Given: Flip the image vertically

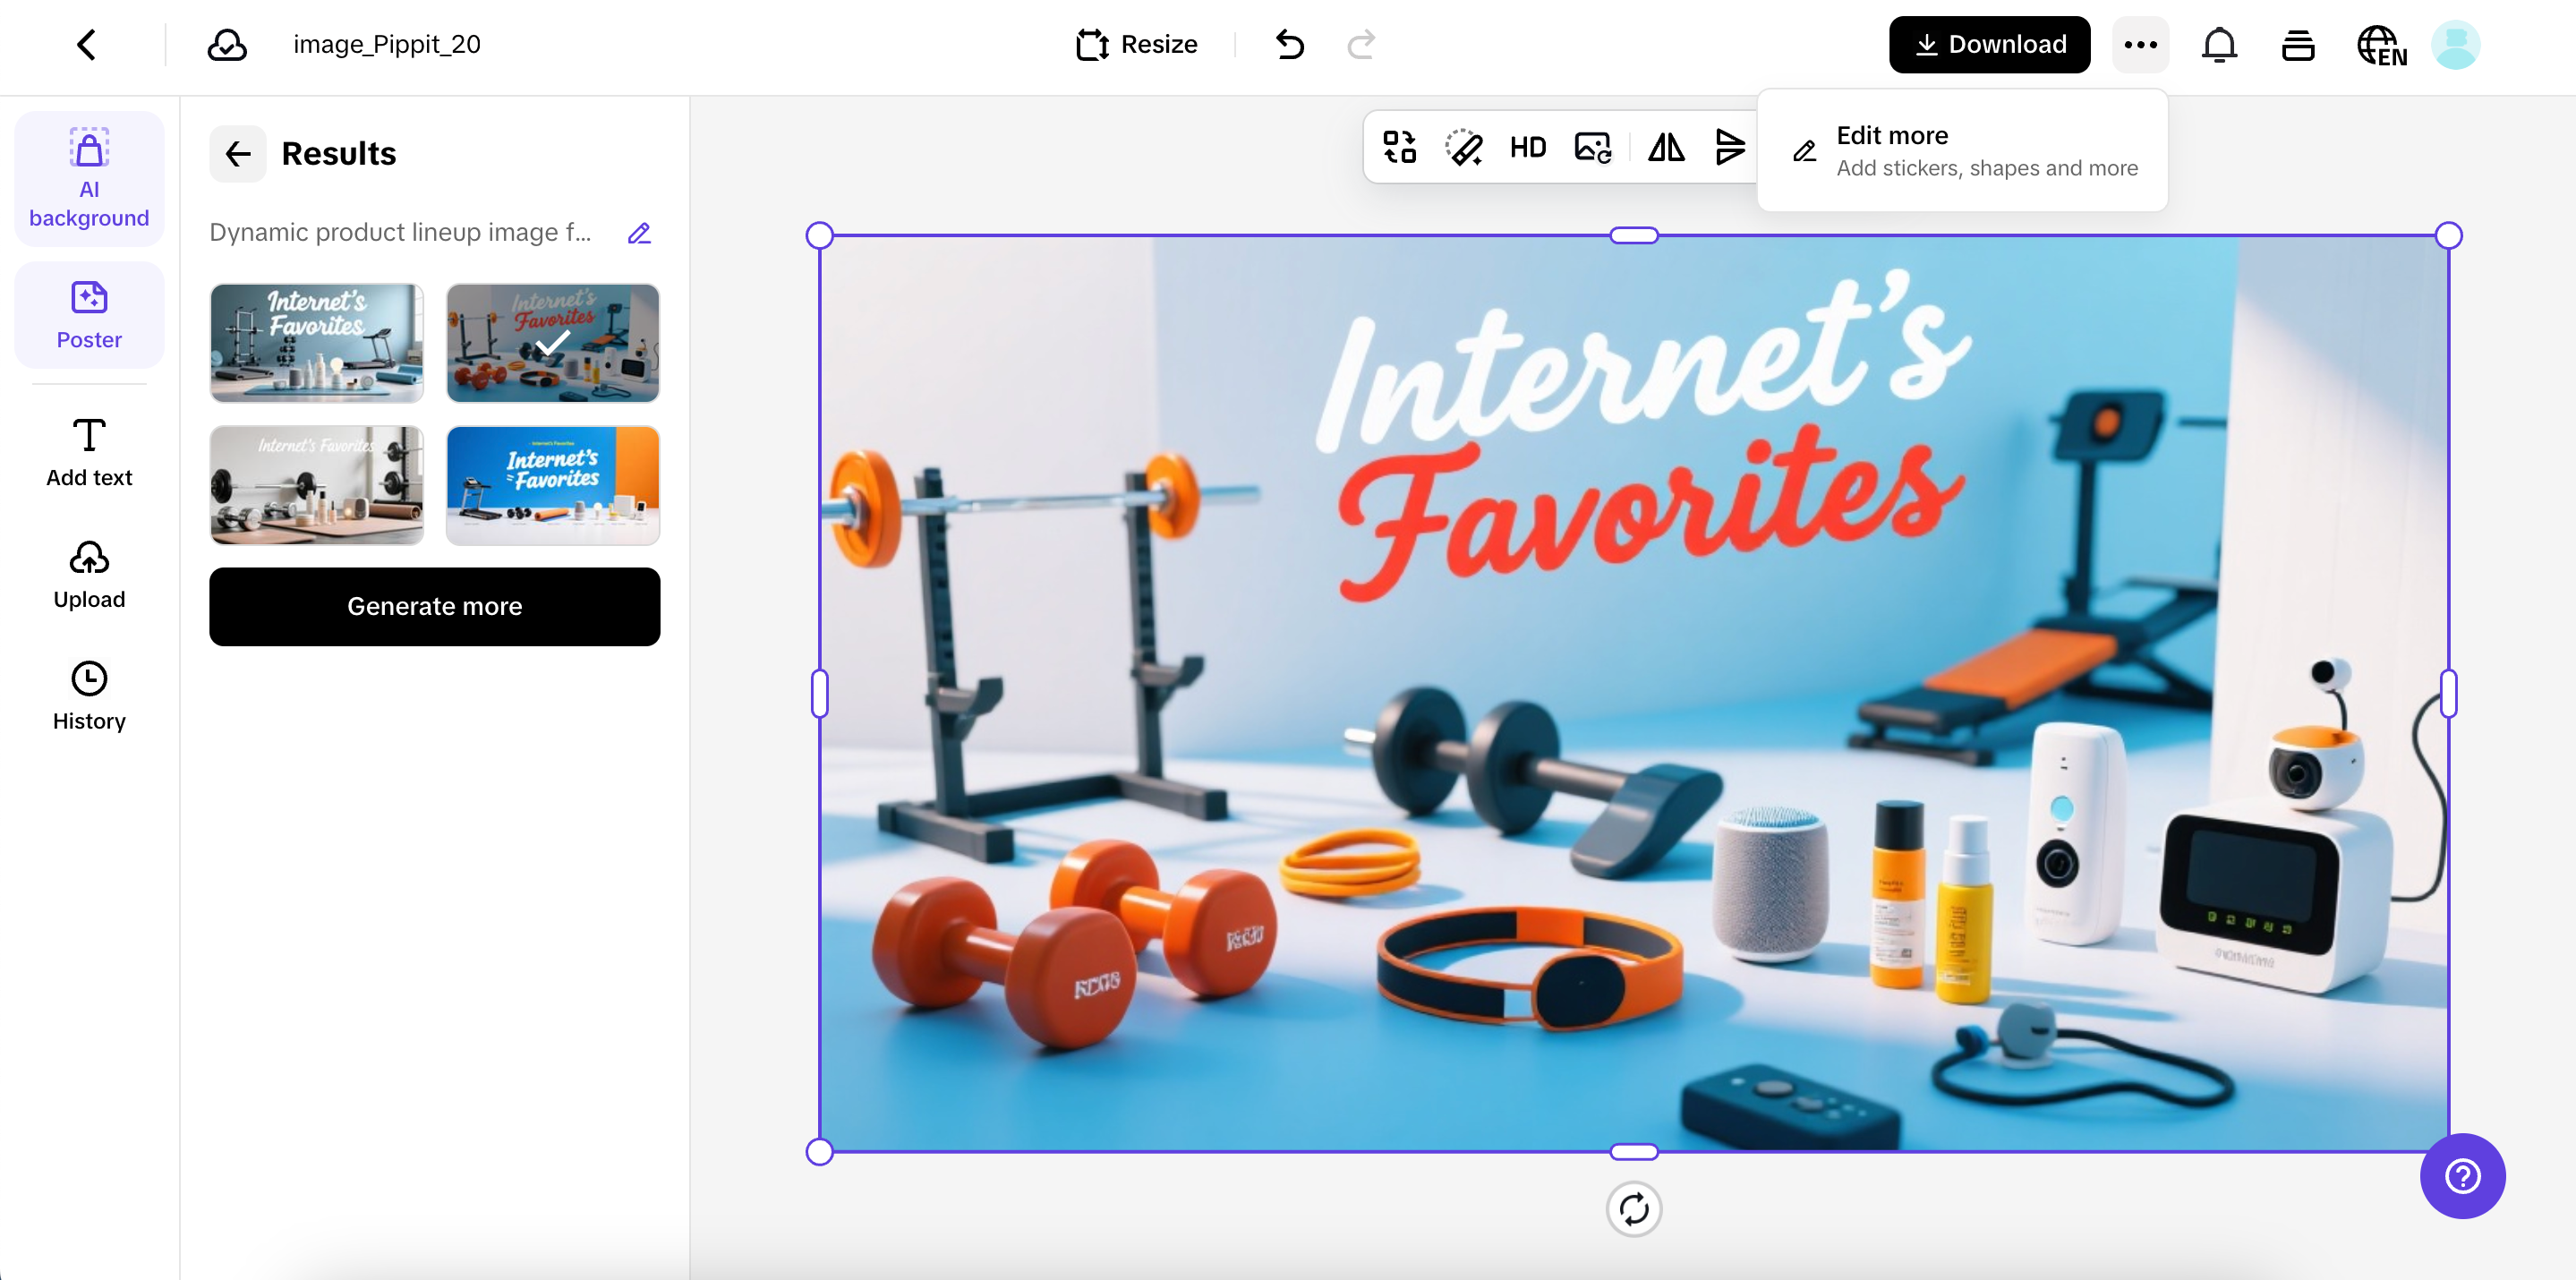Looking at the screenshot, I should pyautogui.click(x=1731, y=147).
